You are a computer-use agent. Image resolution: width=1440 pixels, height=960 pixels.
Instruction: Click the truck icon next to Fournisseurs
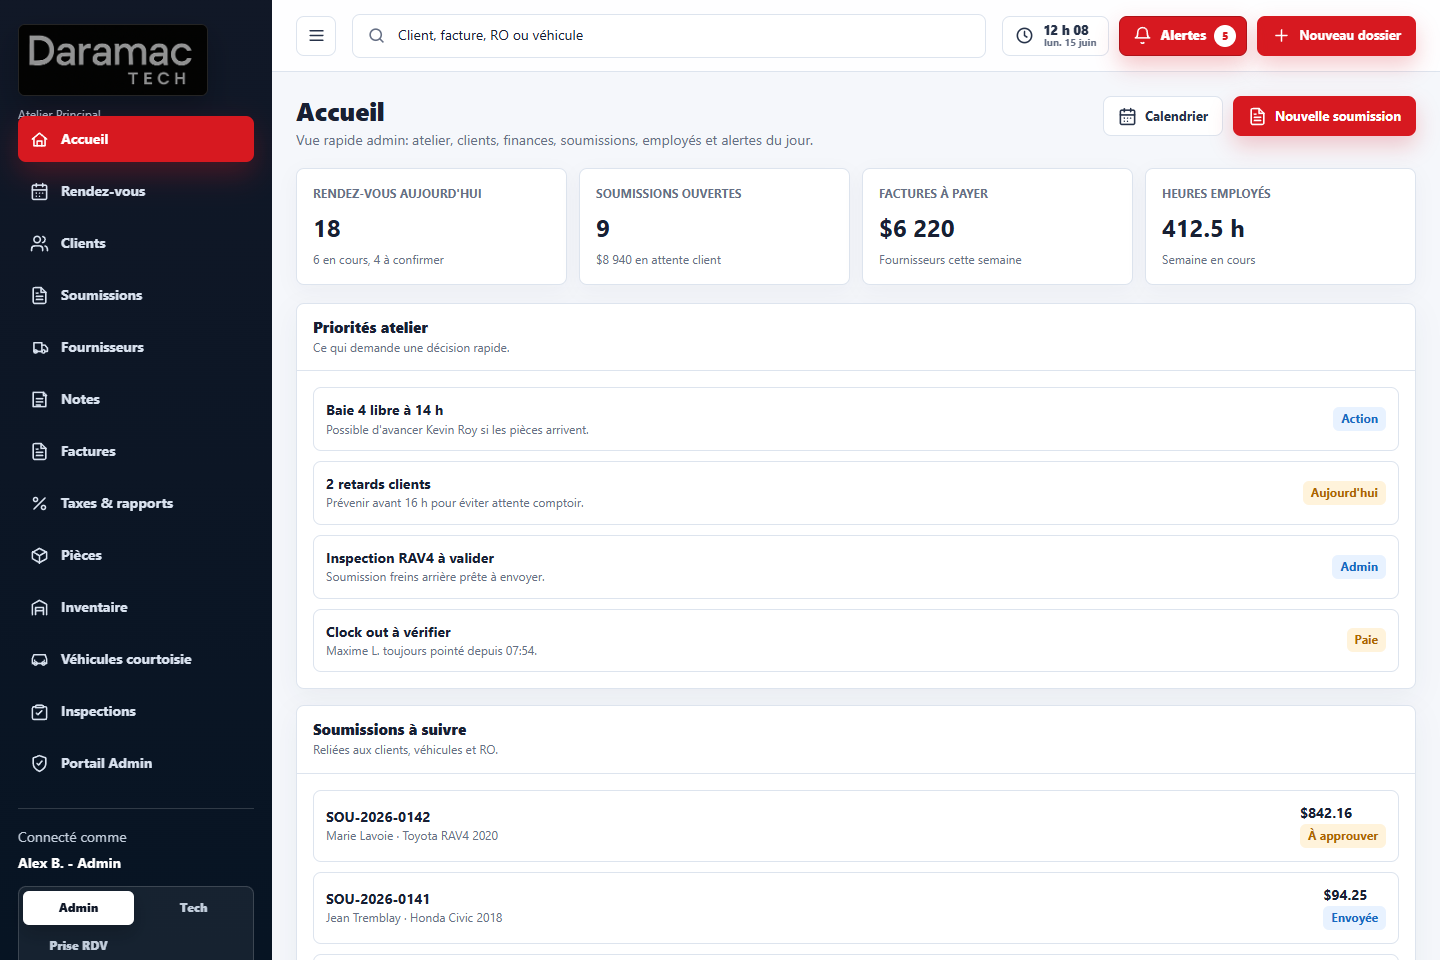(40, 348)
